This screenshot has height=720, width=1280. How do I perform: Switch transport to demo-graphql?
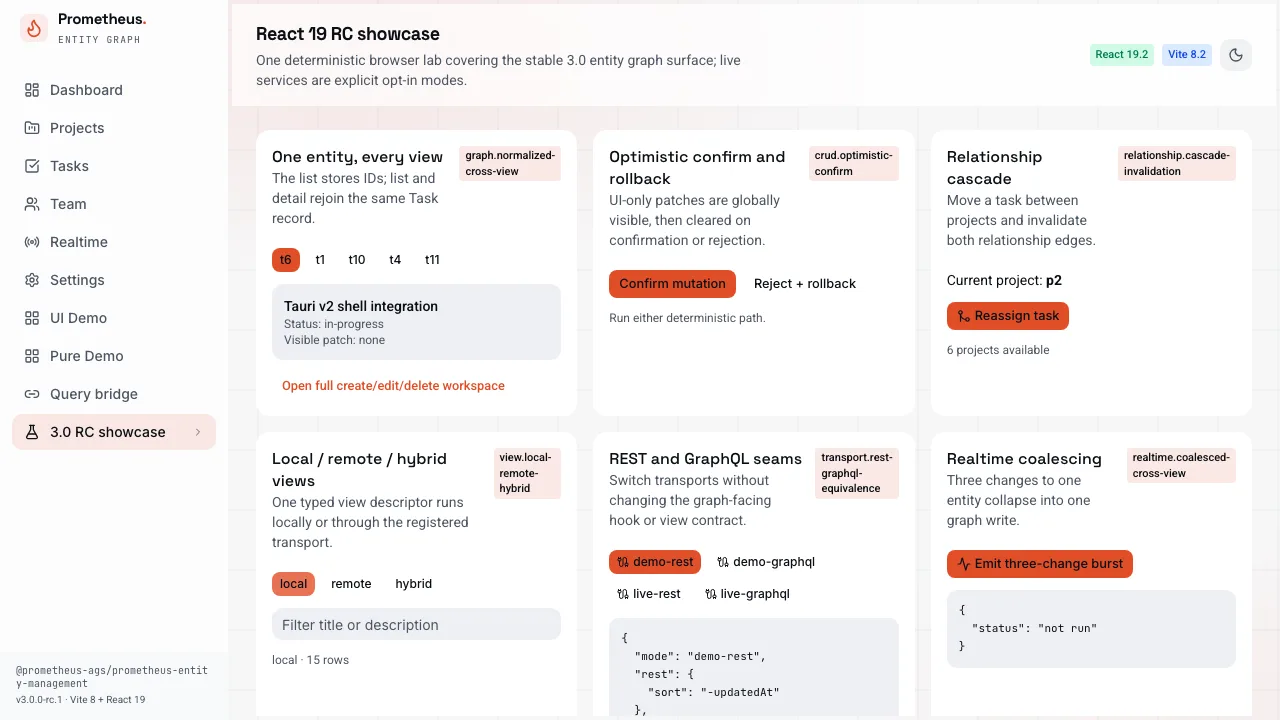pos(766,562)
